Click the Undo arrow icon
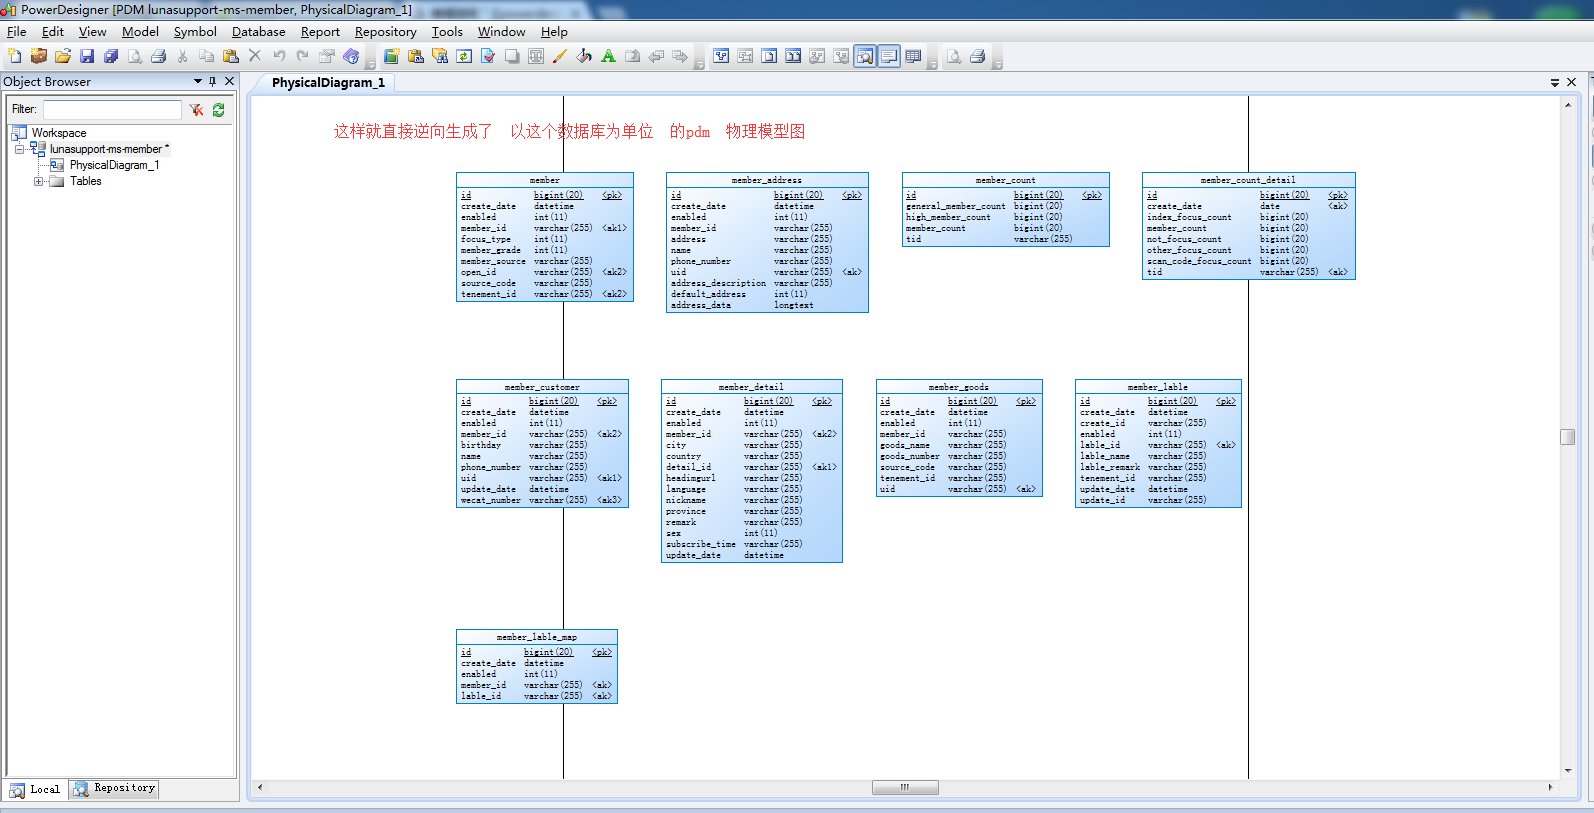1594x813 pixels. (279, 56)
